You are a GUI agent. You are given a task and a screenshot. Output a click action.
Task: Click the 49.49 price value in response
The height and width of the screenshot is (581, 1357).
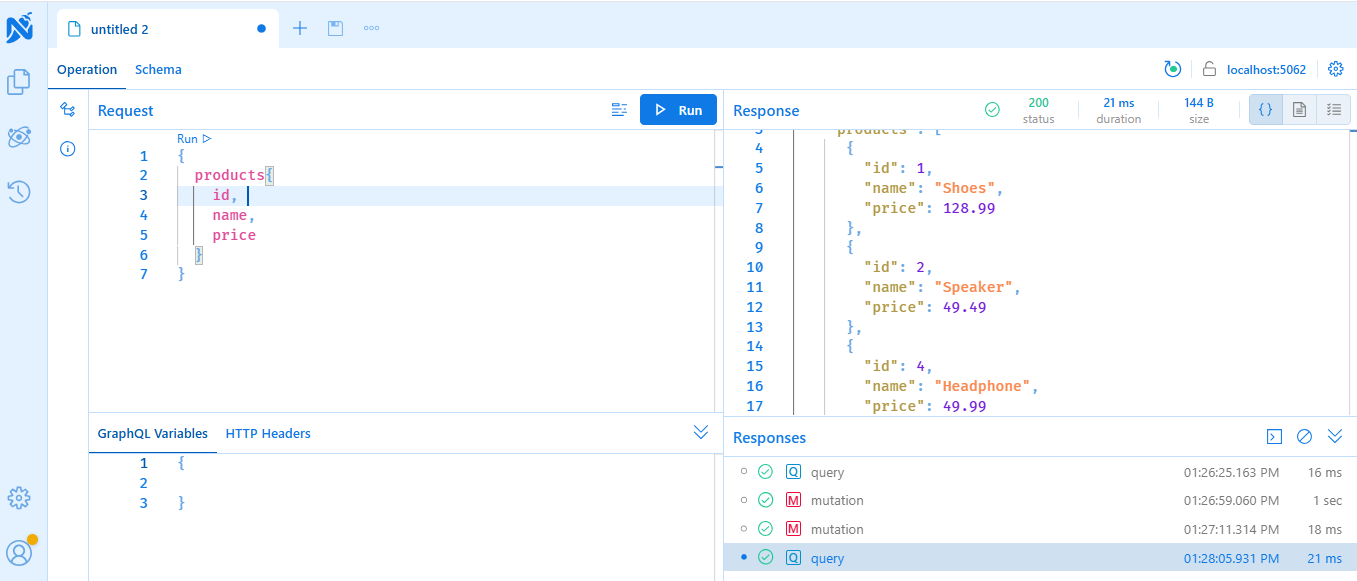click(x=965, y=307)
